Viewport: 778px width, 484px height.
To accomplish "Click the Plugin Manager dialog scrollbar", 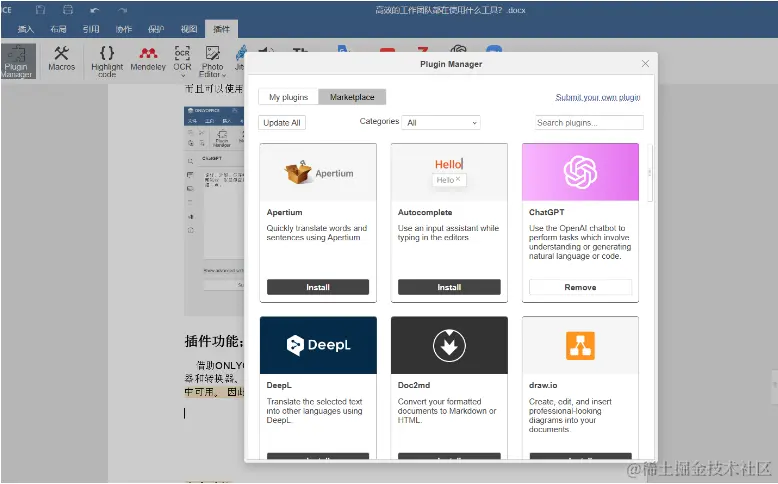I will coord(650,173).
